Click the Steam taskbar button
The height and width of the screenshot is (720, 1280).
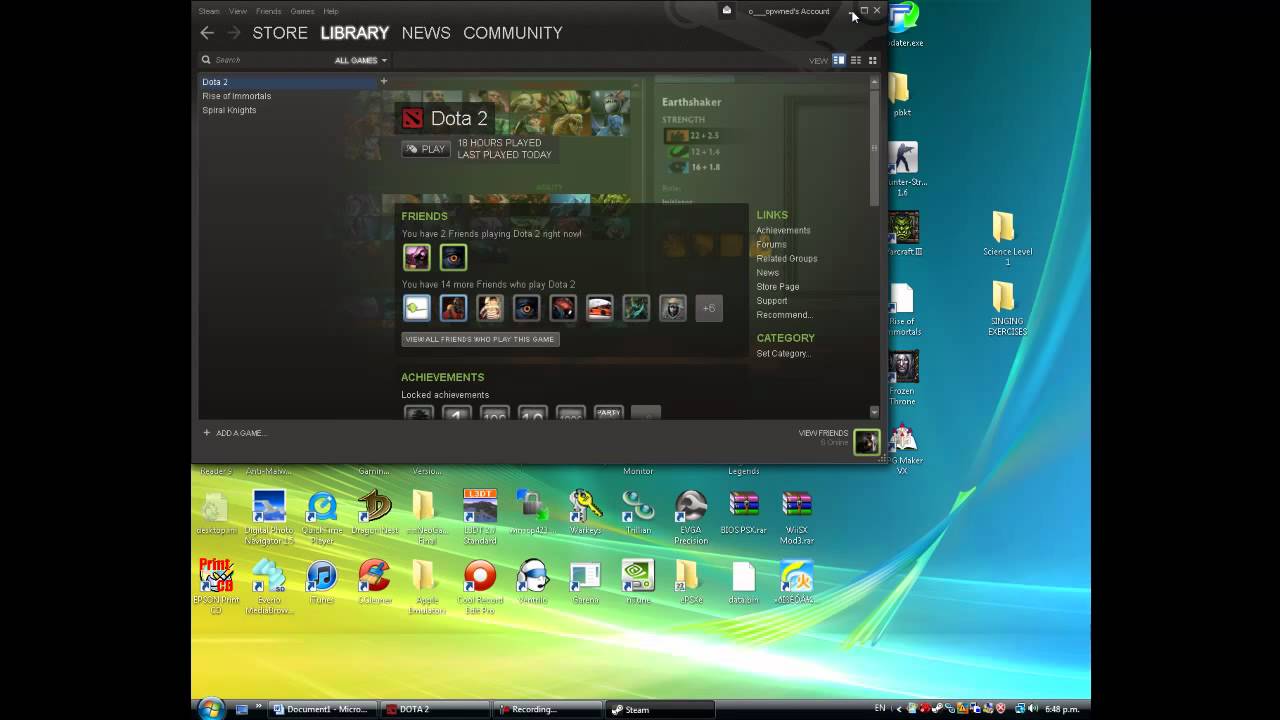pyautogui.click(x=661, y=709)
